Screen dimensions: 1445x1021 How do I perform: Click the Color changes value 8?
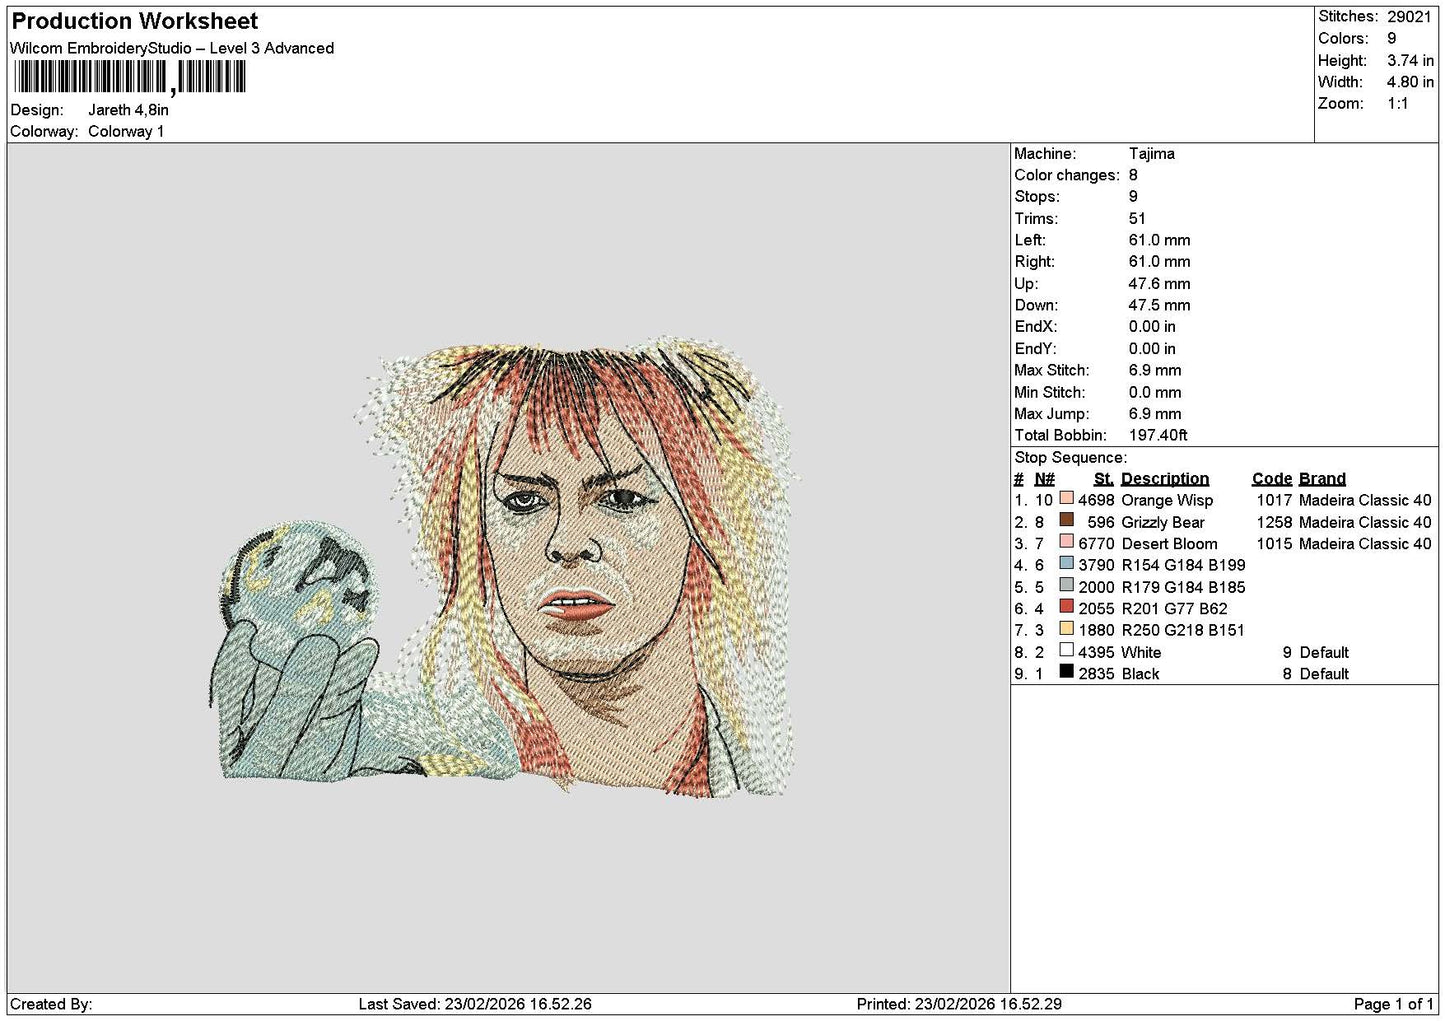[1133, 175]
